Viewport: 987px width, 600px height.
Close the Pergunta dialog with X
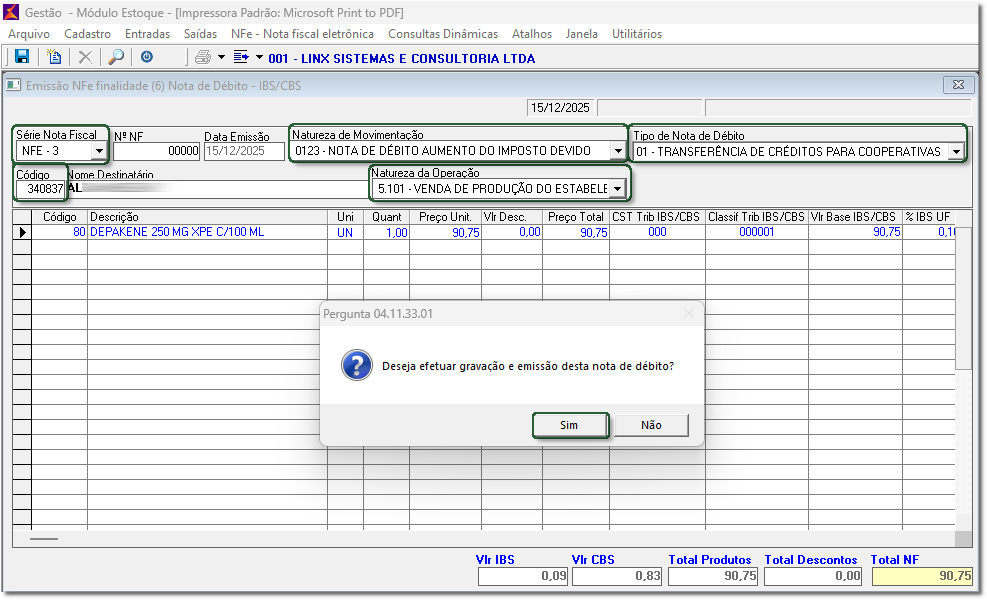click(x=689, y=314)
